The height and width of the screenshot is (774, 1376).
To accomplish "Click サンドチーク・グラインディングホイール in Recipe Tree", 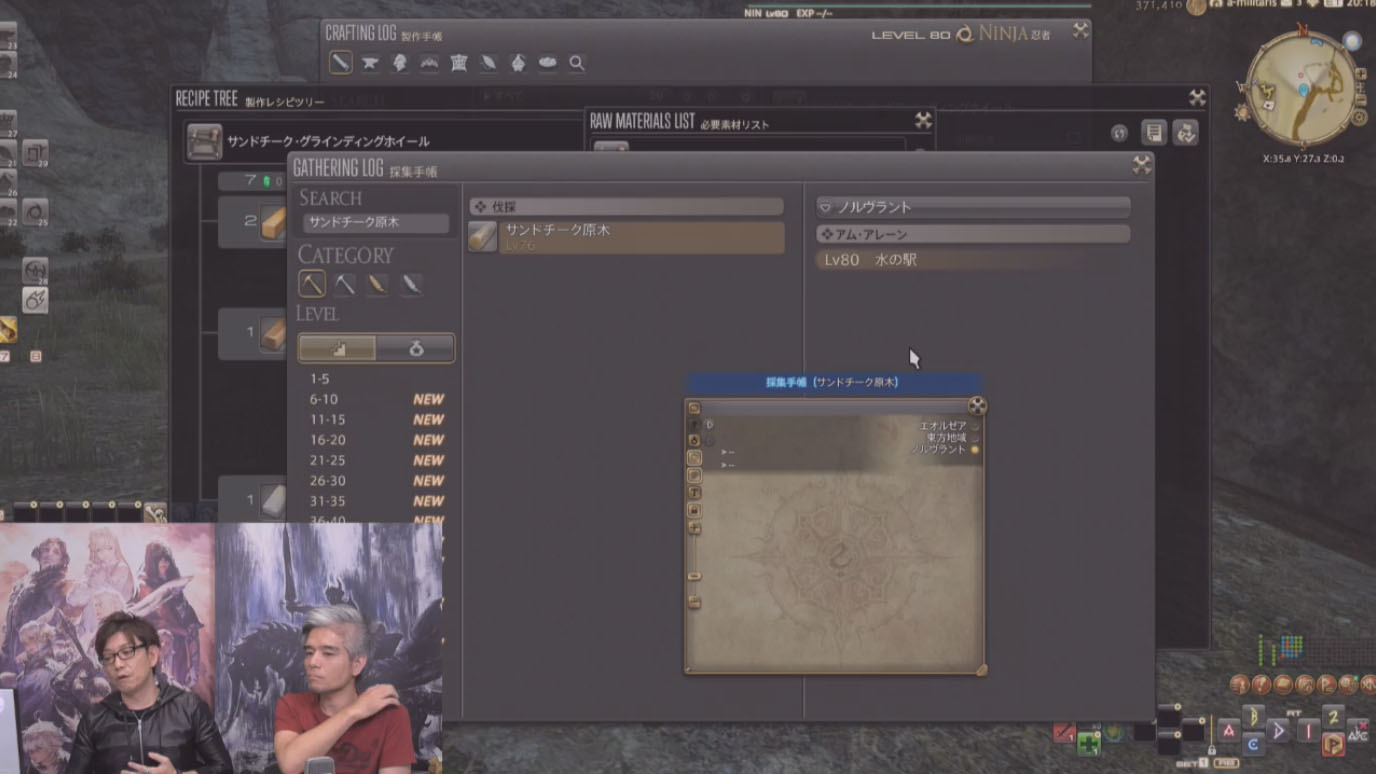I will tap(328, 142).
